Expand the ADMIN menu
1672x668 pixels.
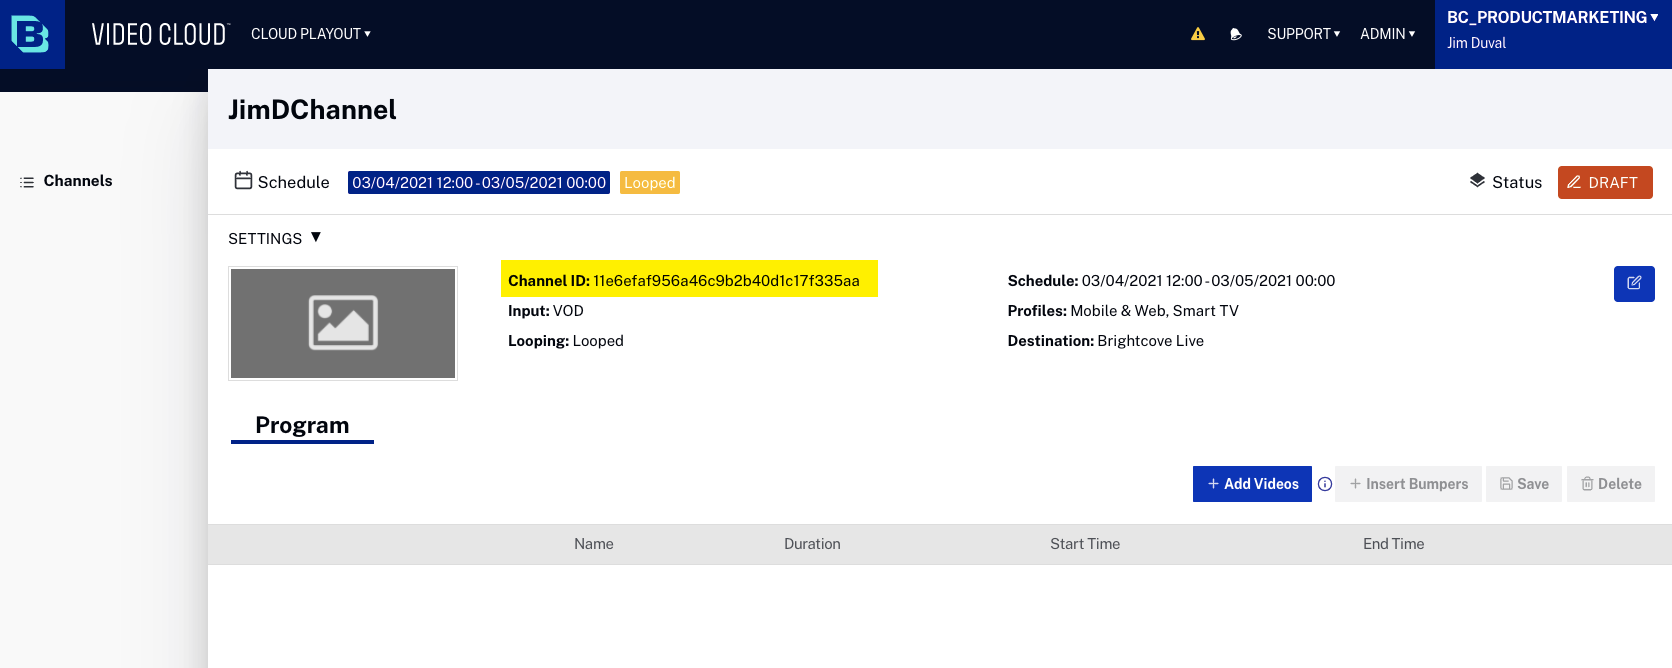[1388, 34]
